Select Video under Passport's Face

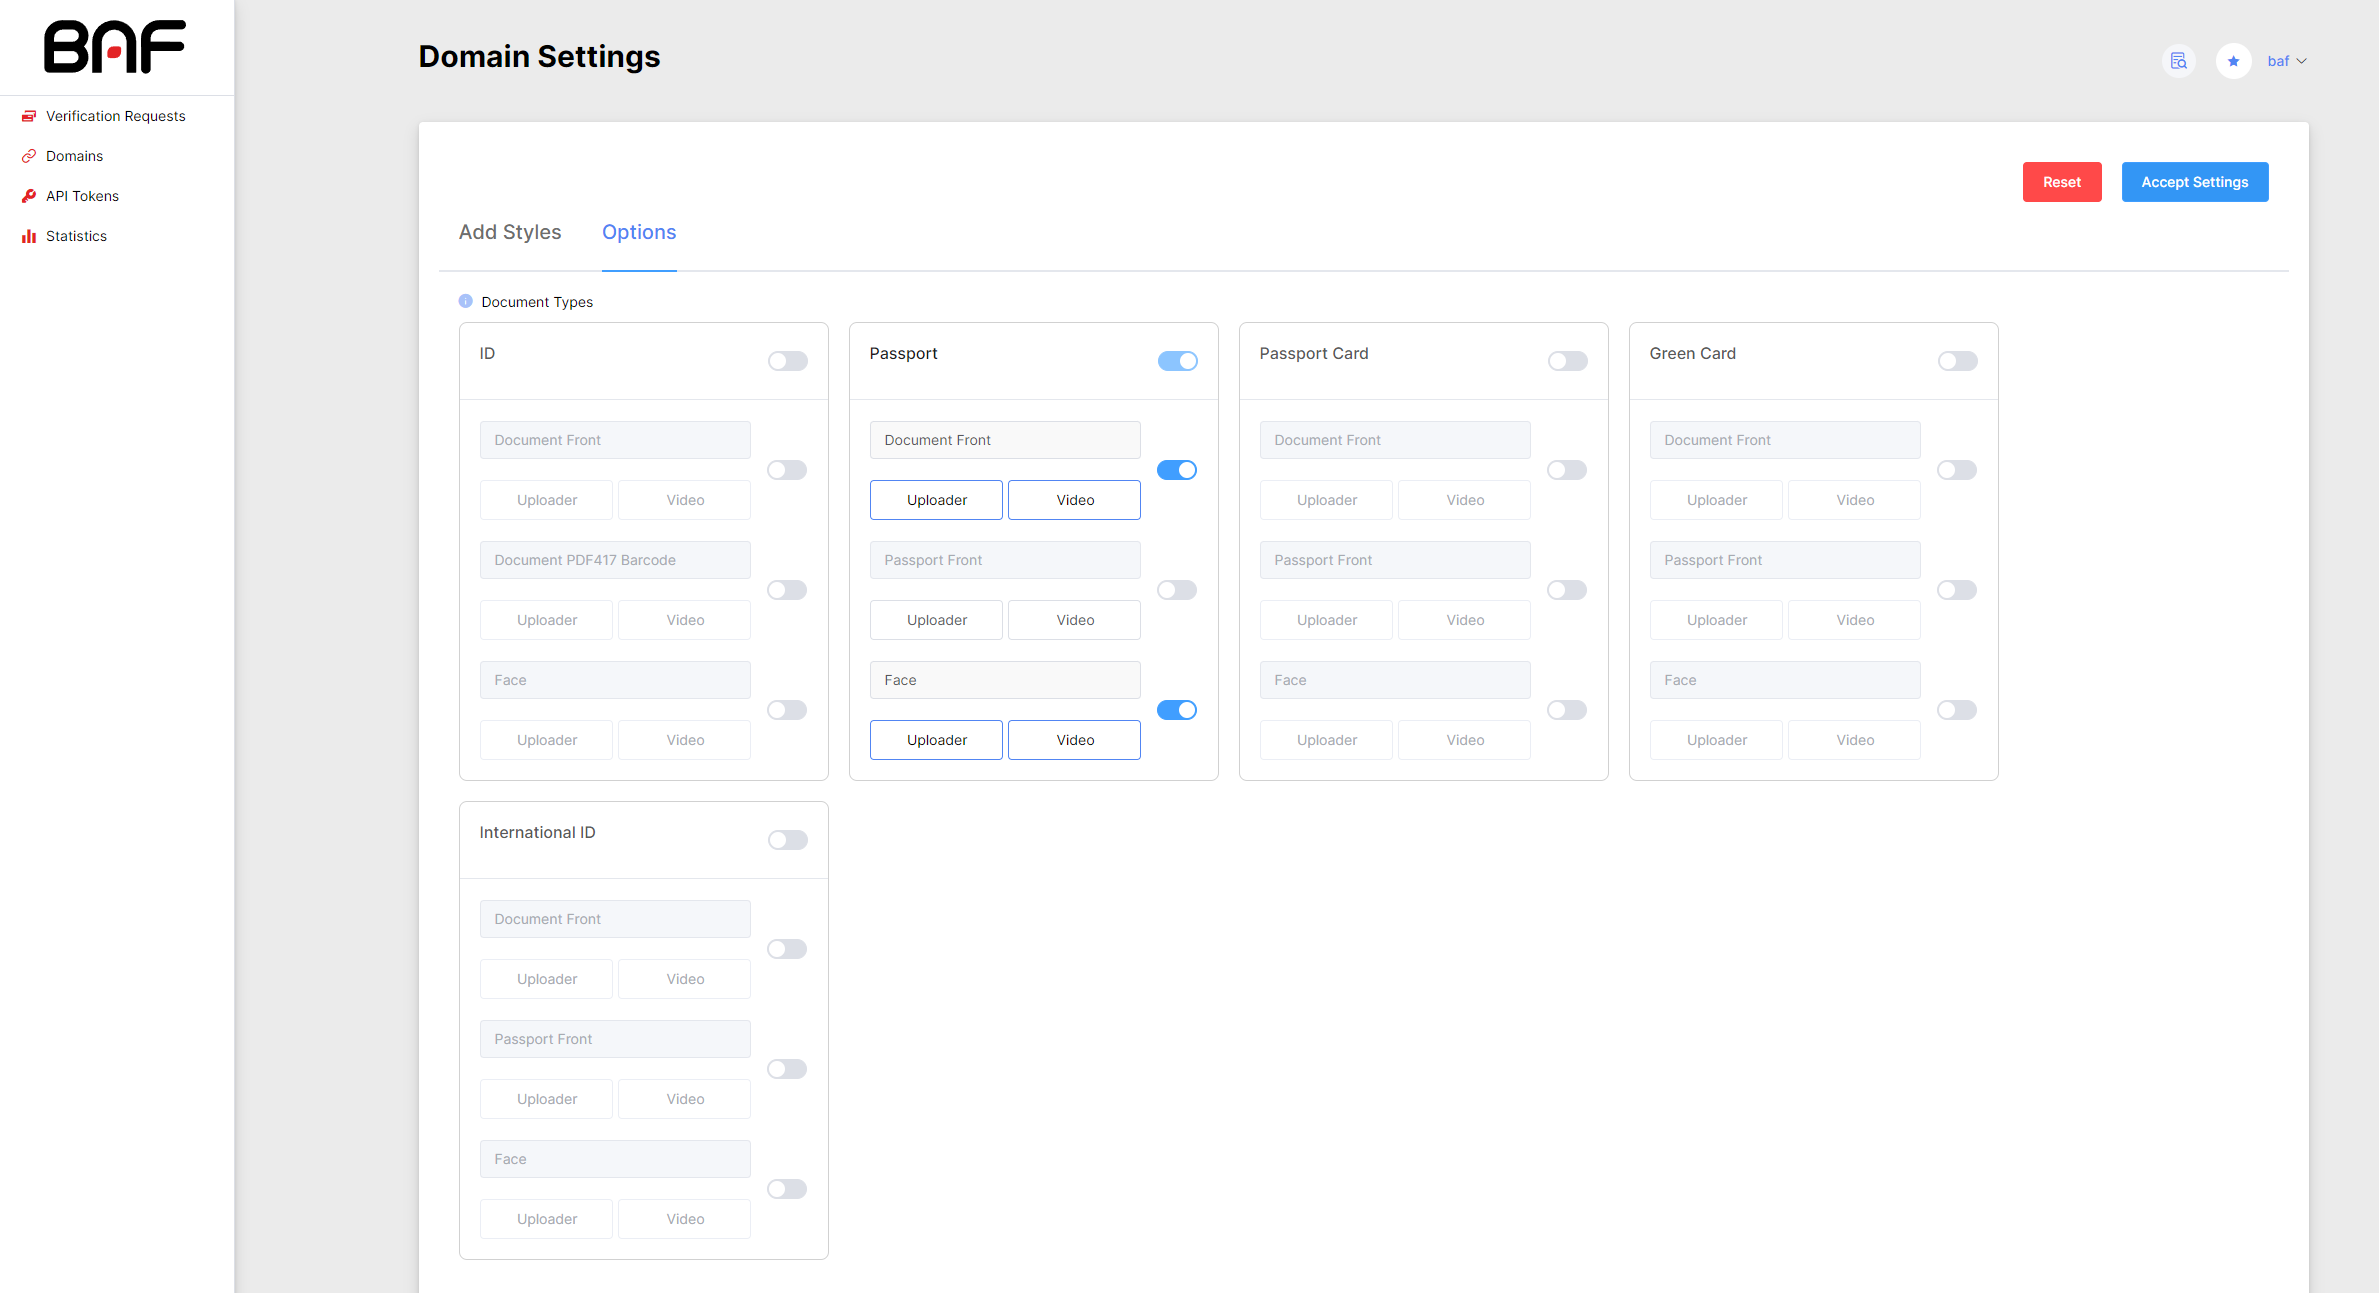coord(1074,740)
